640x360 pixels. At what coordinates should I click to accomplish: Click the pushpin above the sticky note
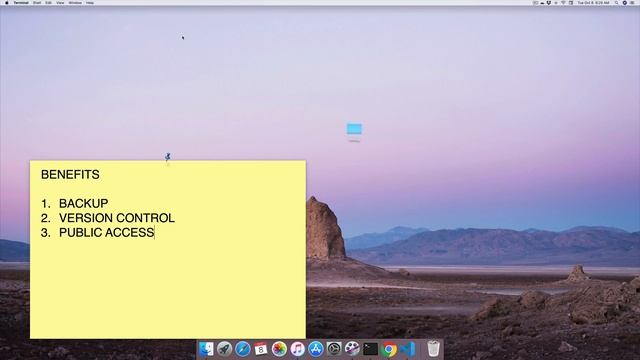[x=168, y=157]
